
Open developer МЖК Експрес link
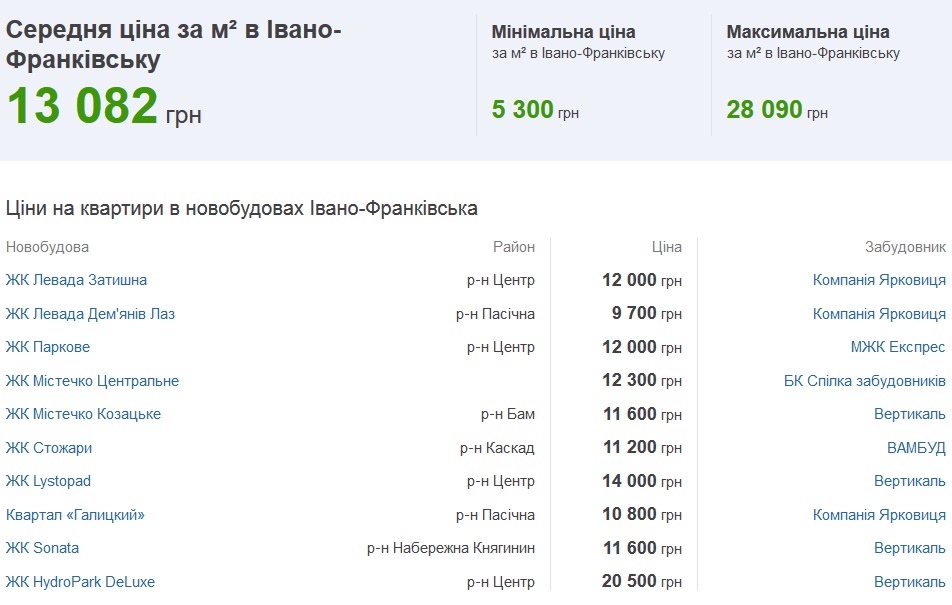coord(898,347)
